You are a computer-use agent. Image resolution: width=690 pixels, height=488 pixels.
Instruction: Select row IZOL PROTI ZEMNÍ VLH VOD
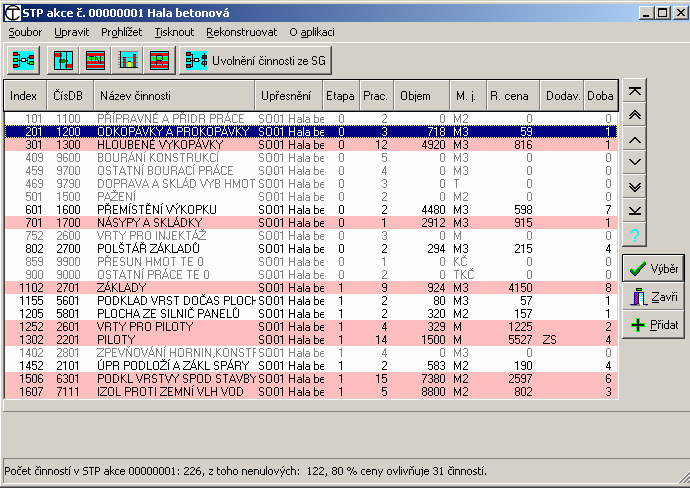tap(311, 392)
